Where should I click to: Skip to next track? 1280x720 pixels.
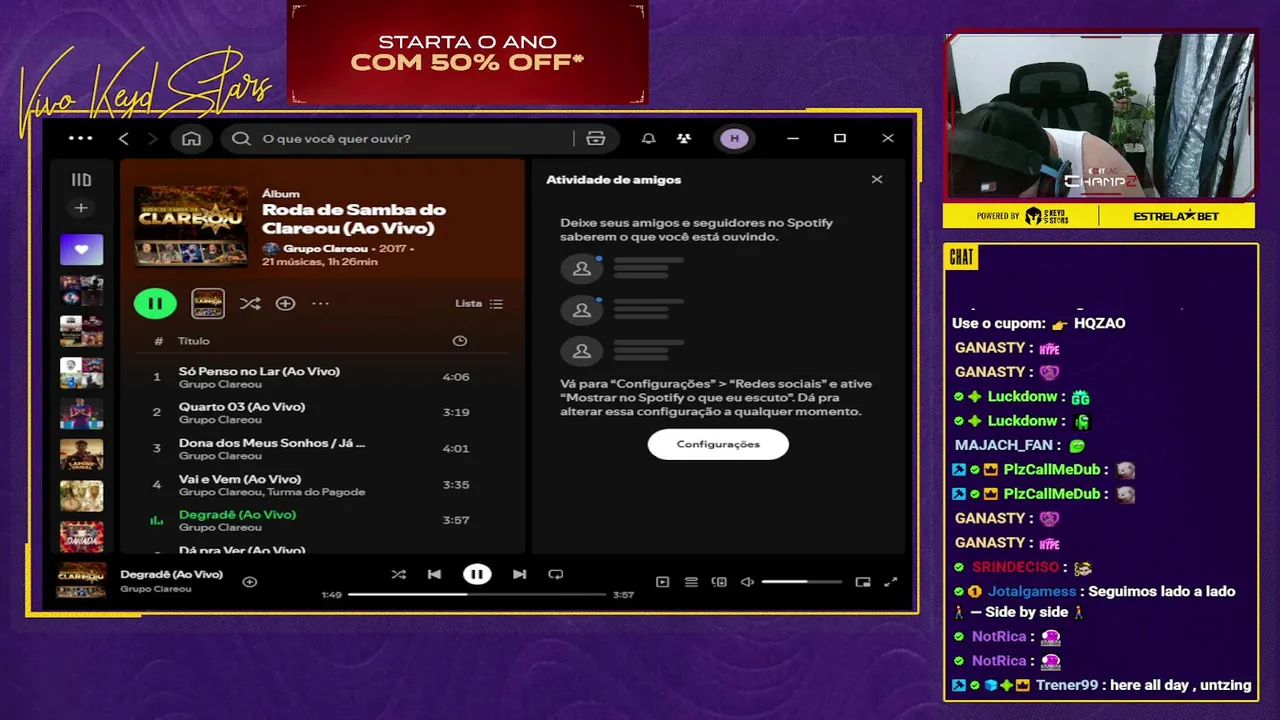pyautogui.click(x=519, y=574)
